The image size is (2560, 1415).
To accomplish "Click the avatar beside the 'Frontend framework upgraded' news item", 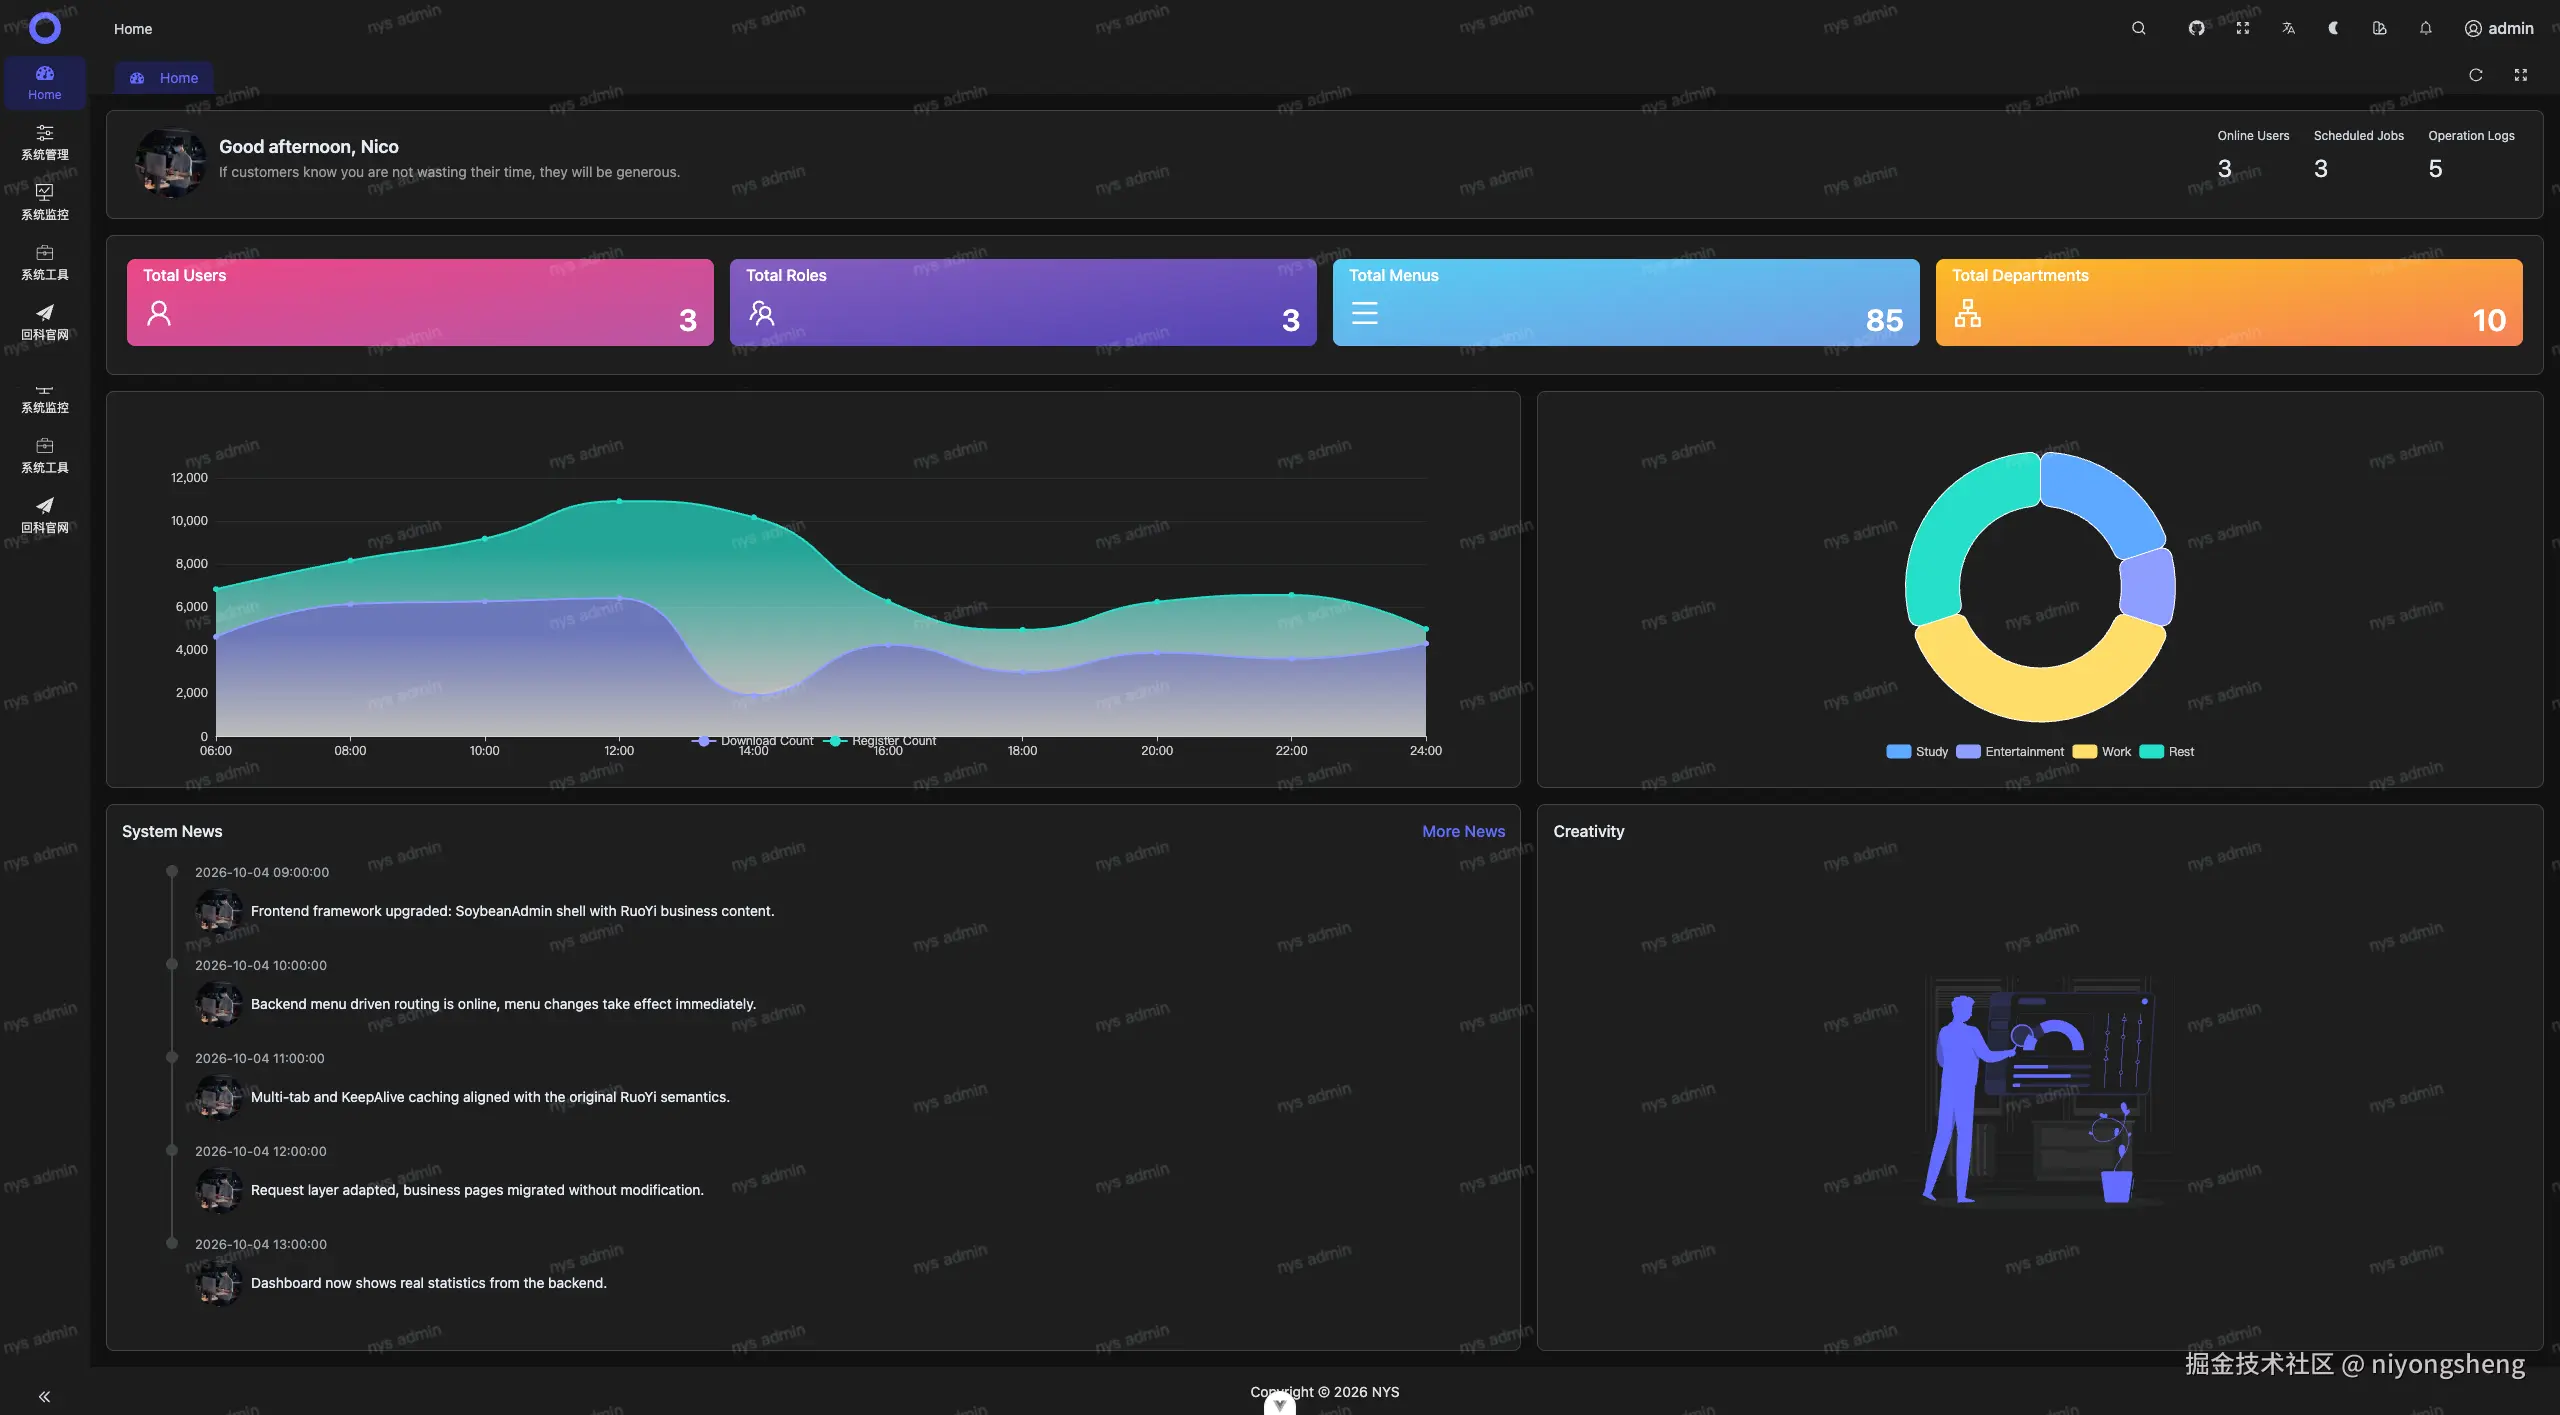I will [218, 911].
